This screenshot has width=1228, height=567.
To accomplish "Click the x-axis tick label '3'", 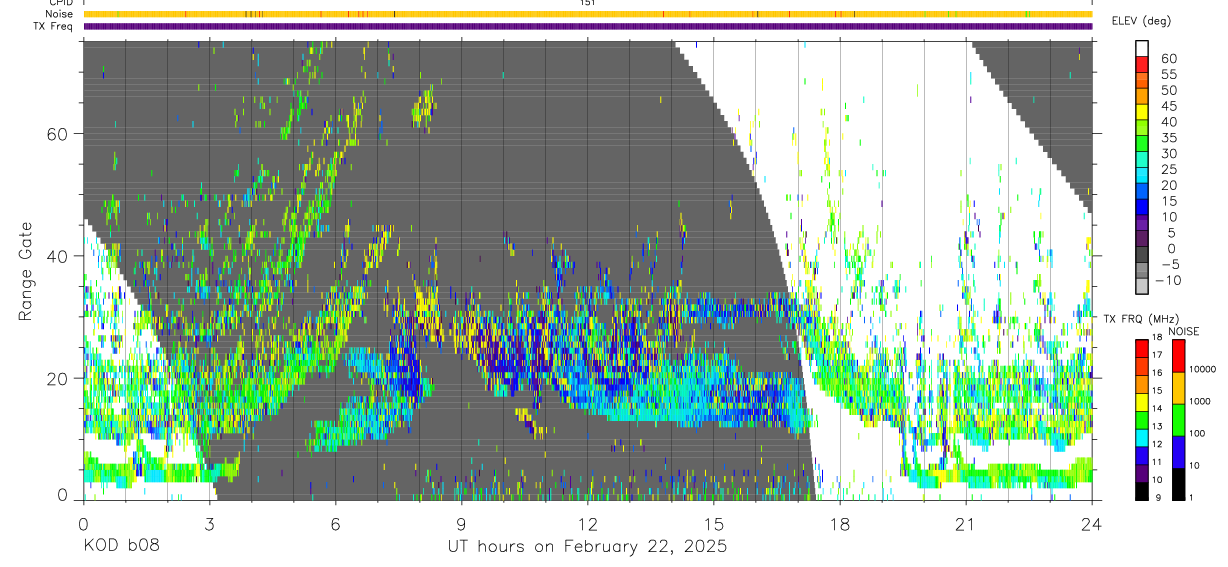I will [x=209, y=523].
